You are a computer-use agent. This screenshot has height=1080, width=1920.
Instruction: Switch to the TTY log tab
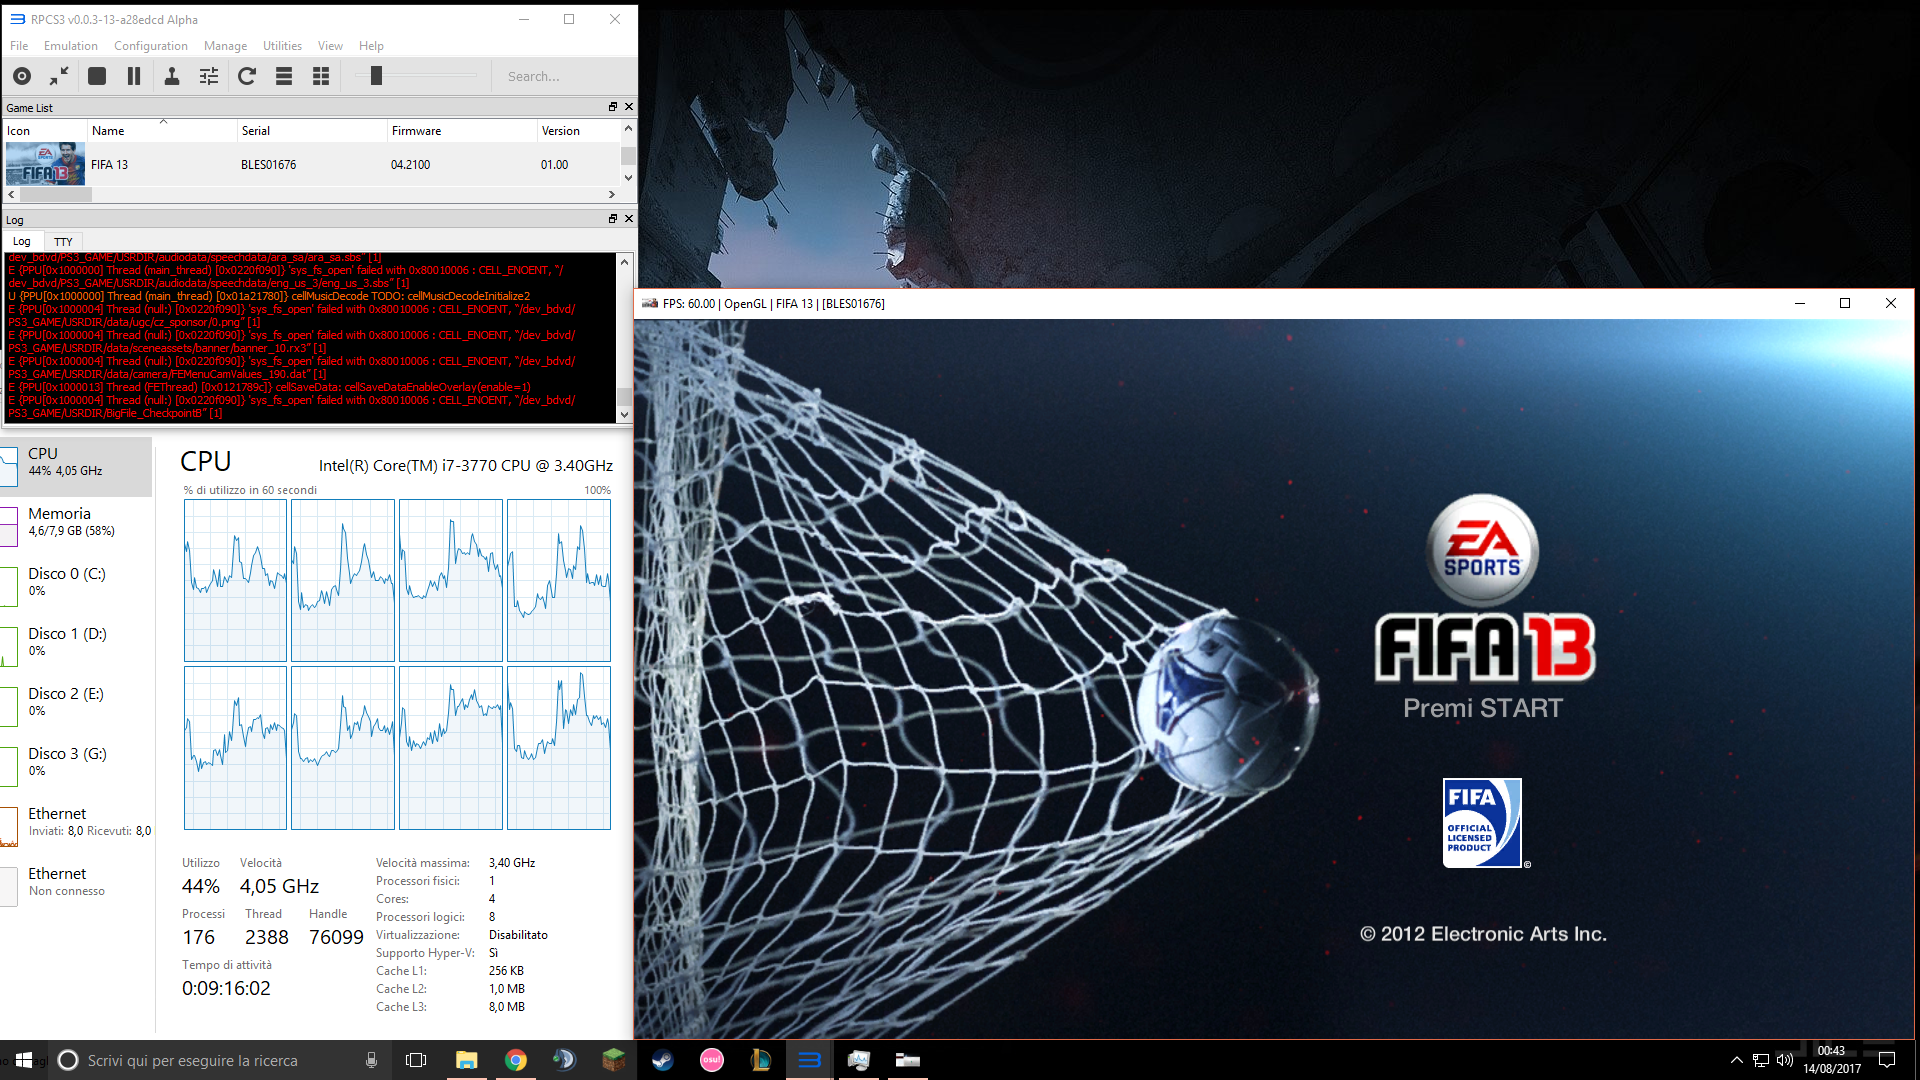[63, 242]
